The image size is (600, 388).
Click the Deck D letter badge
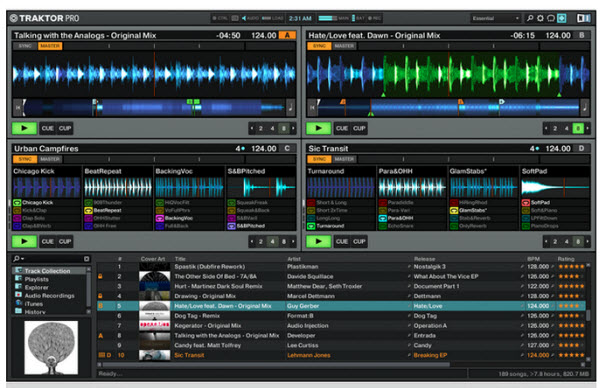coord(582,148)
